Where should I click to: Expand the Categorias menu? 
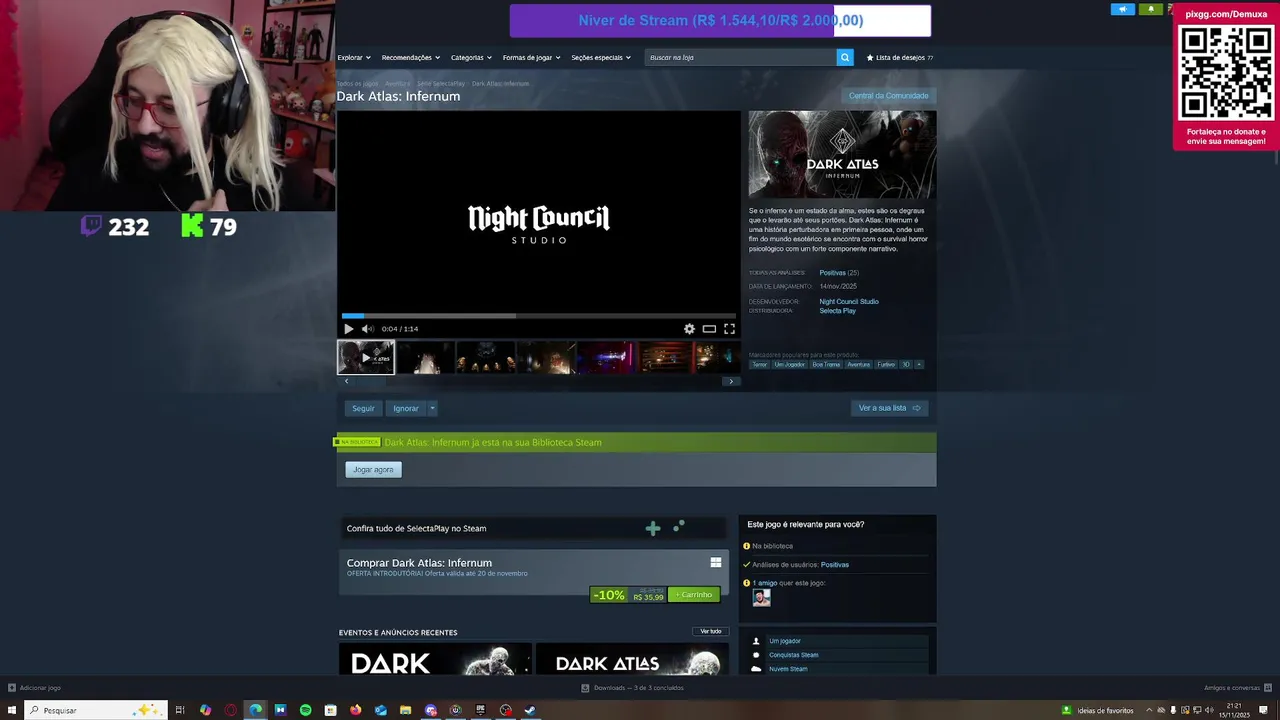(x=471, y=58)
